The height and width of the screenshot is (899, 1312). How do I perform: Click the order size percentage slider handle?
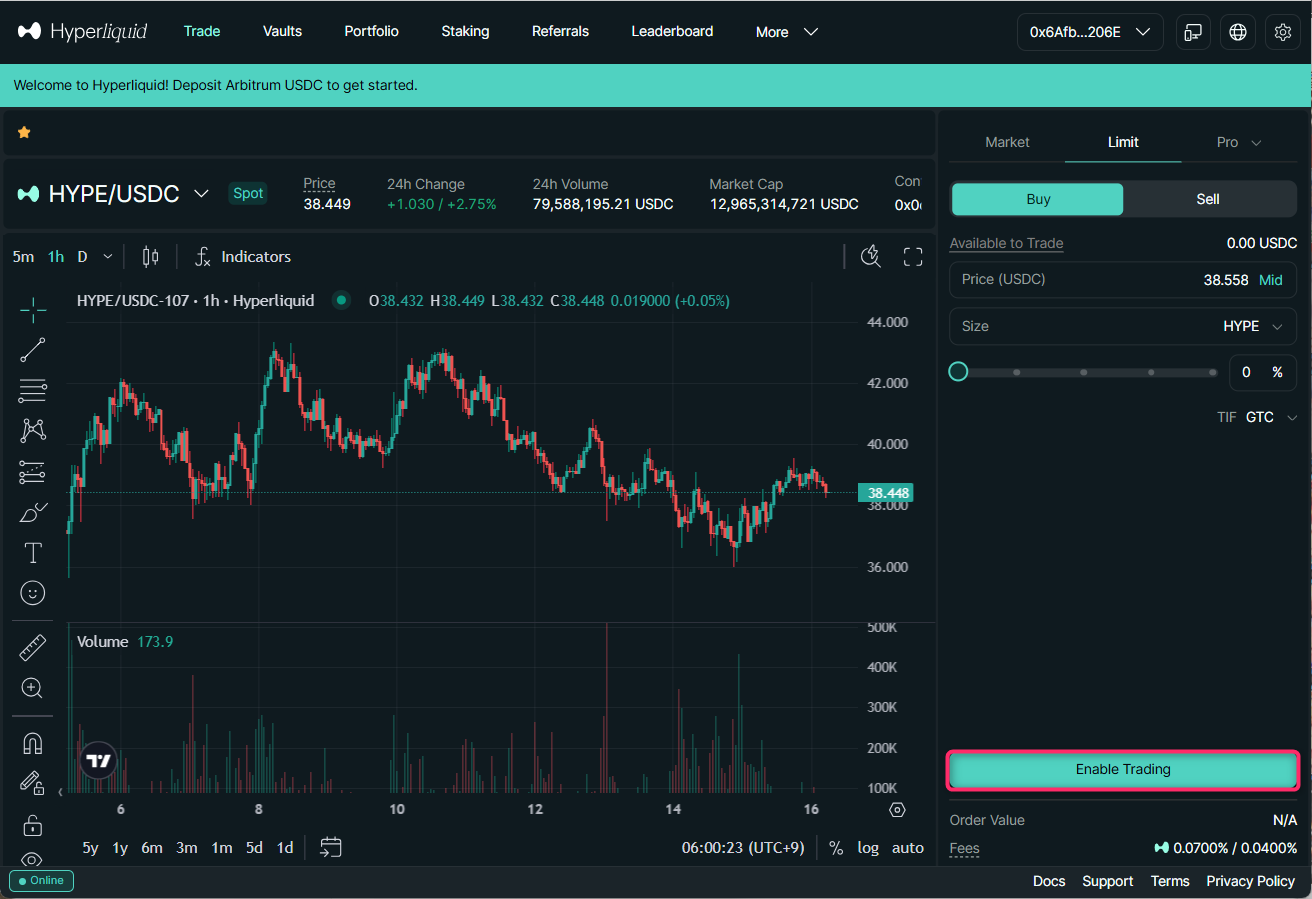[x=958, y=372]
